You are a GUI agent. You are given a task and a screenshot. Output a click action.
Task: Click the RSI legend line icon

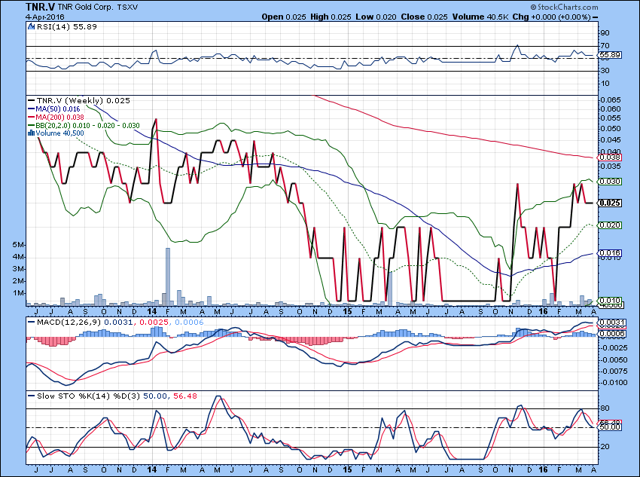pos(31,27)
